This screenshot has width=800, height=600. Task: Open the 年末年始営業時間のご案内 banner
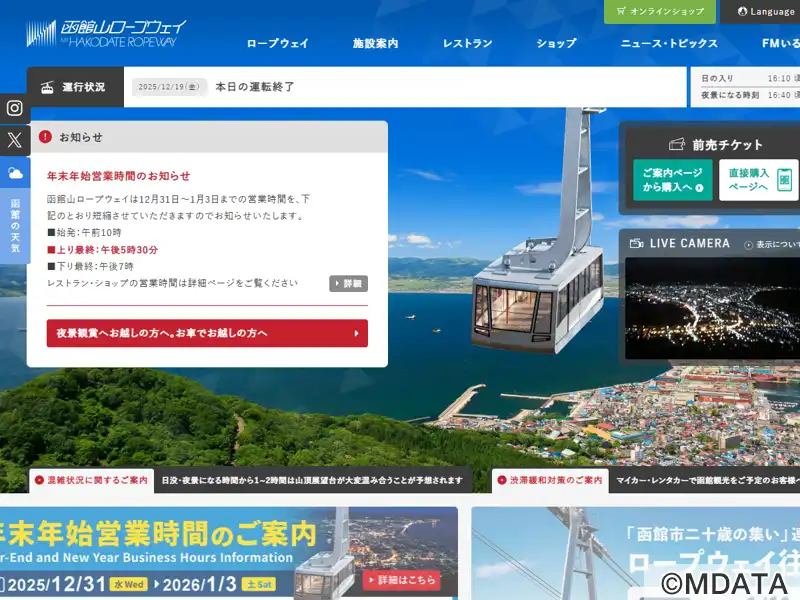tap(229, 553)
